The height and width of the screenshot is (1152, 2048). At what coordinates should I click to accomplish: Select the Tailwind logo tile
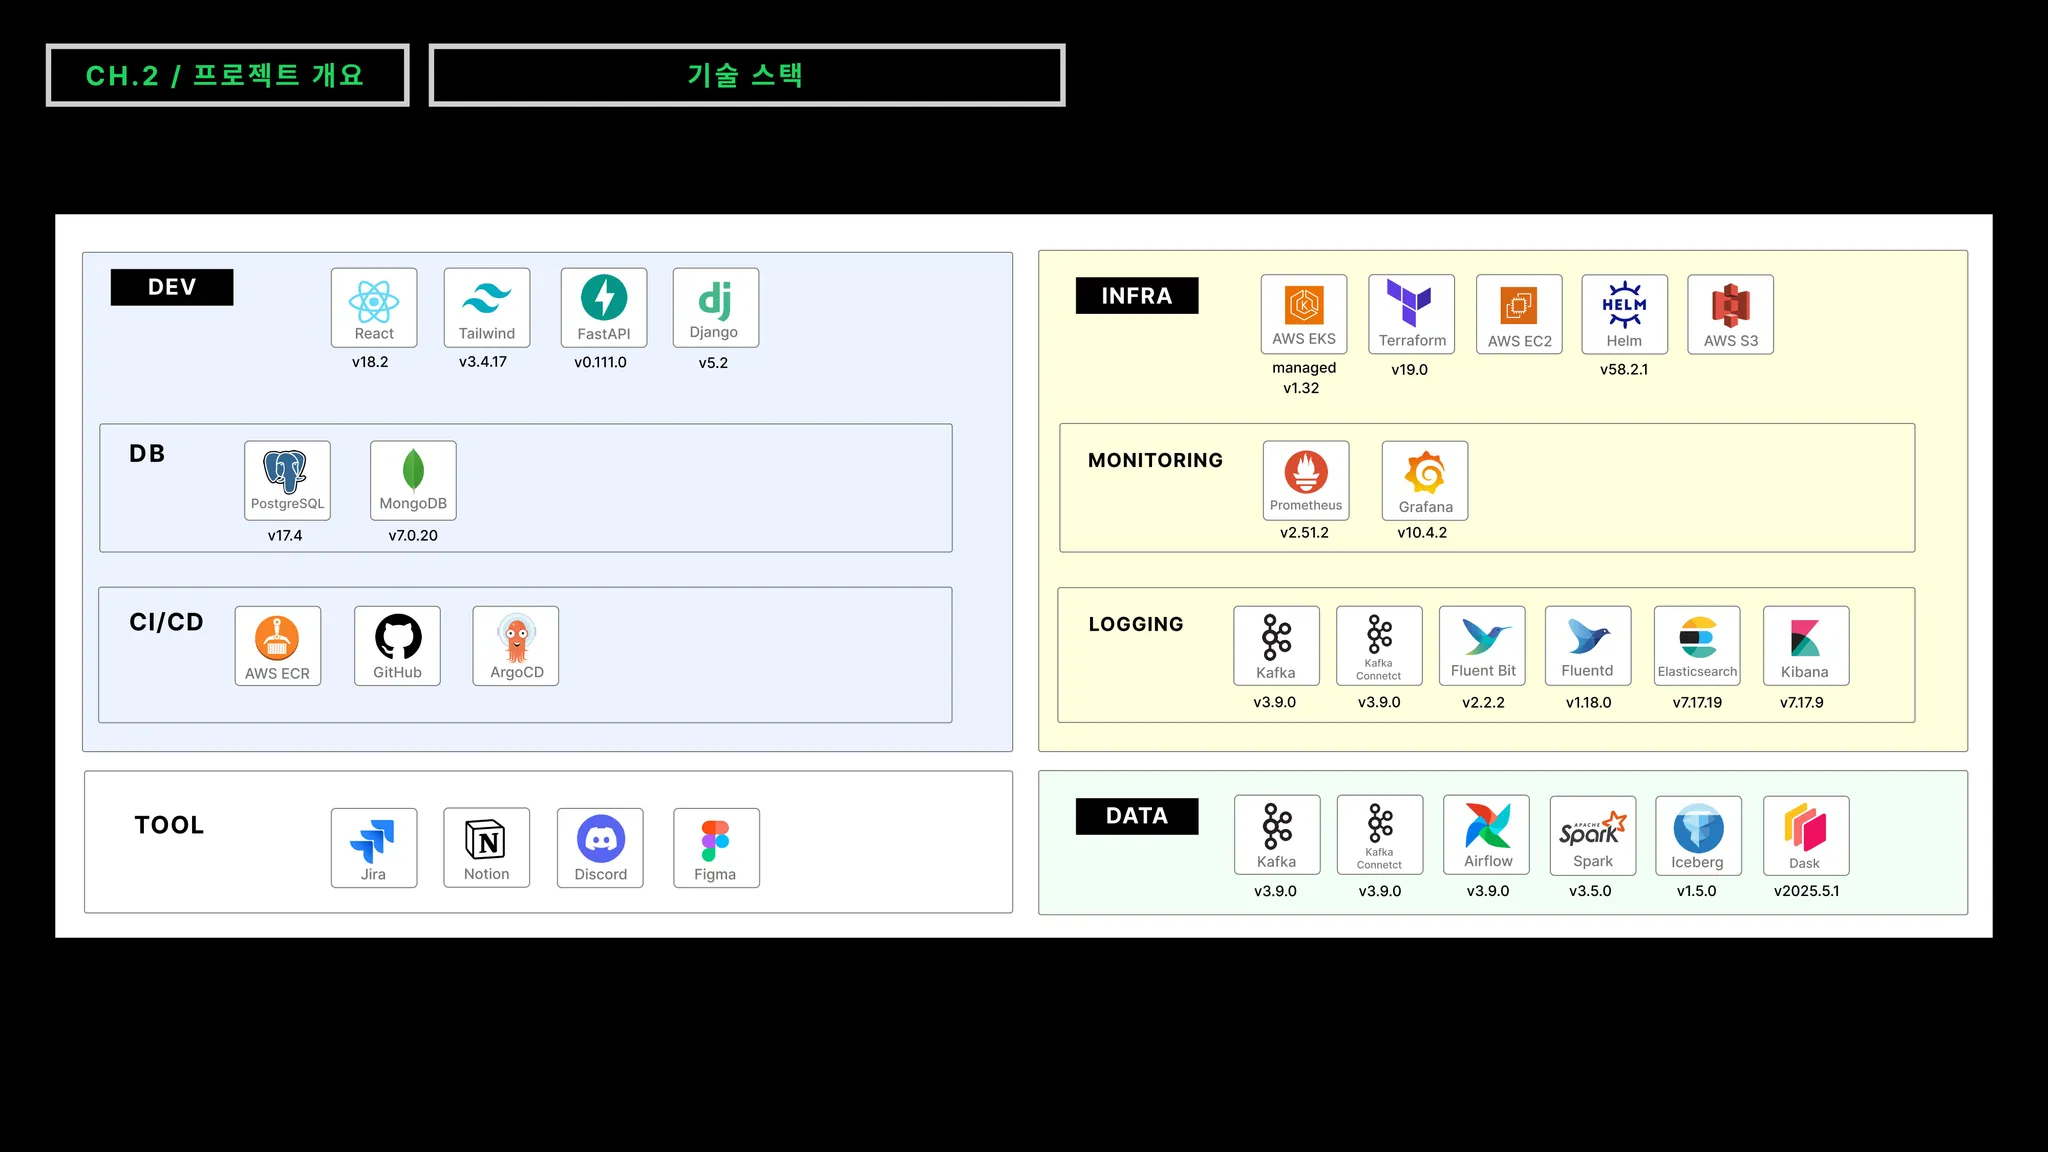[487, 307]
